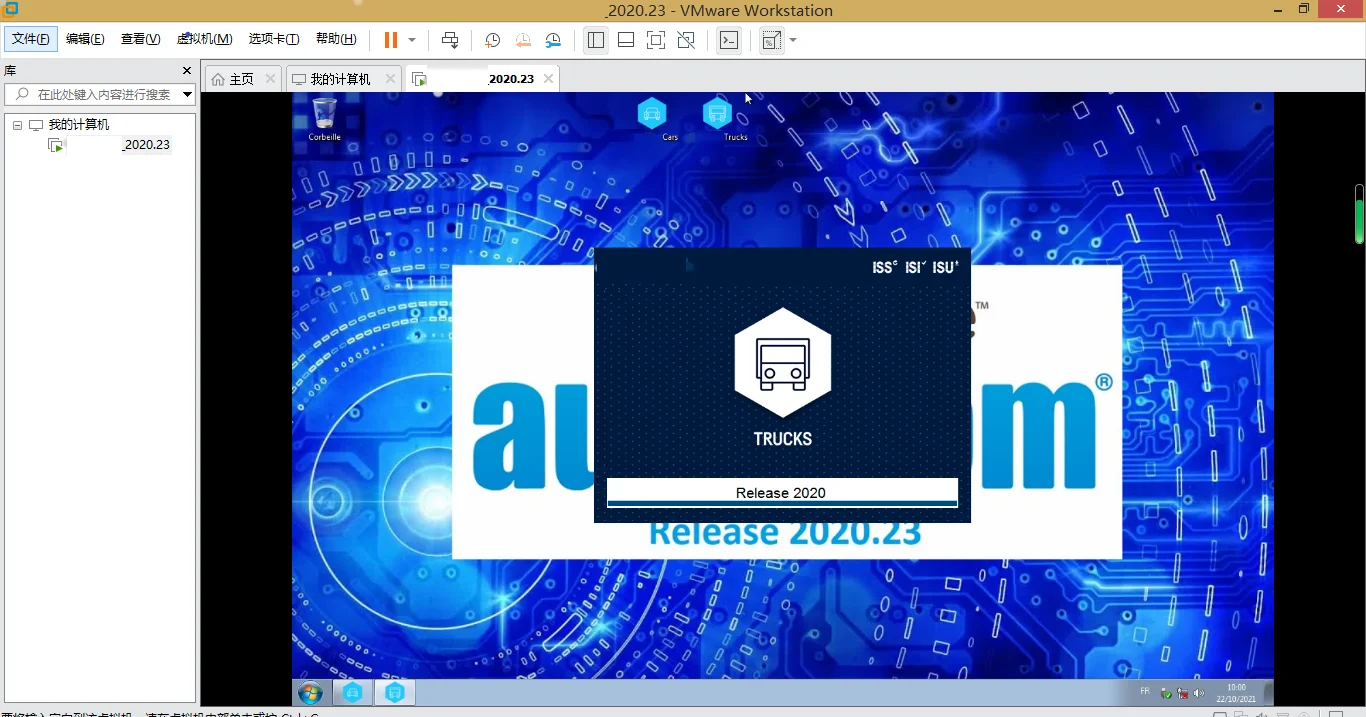Toggle the thumbnail bar view
This screenshot has width=1366, height=717.
(626, 40)
